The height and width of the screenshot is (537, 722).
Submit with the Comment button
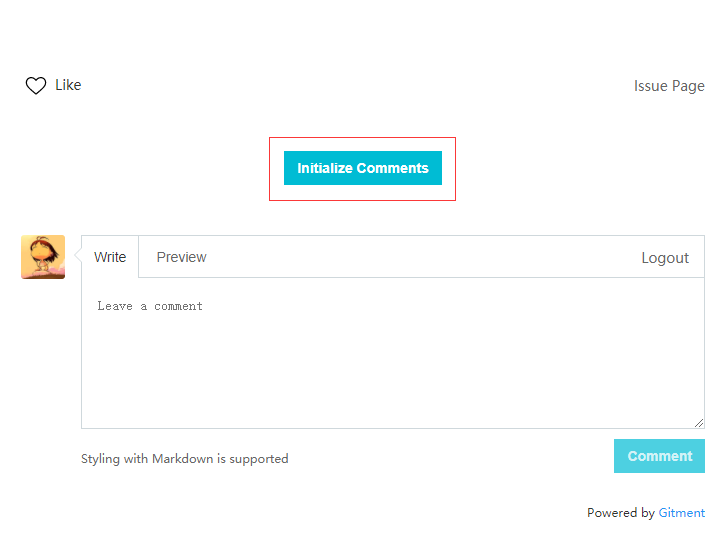tap(659, 456)
